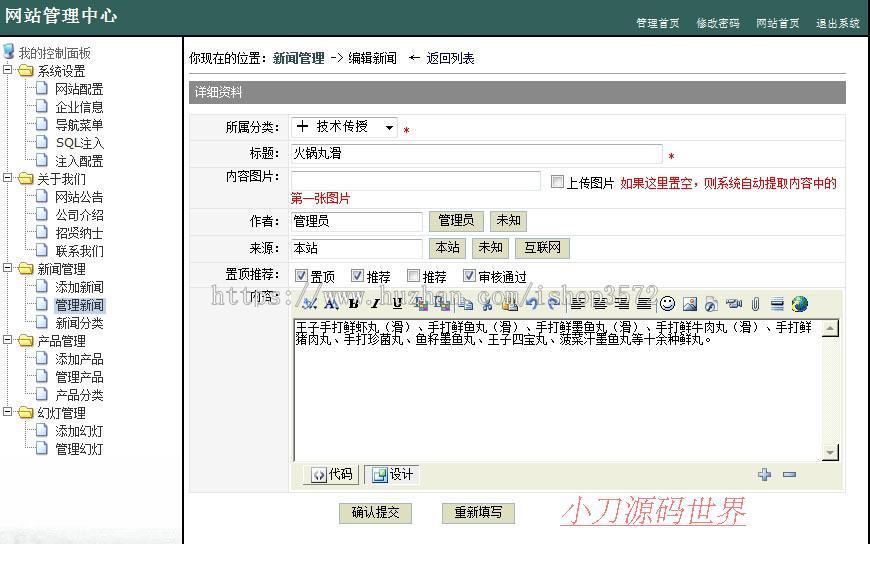Submit the form with 确认提交 button

click(x=375, y=513)
